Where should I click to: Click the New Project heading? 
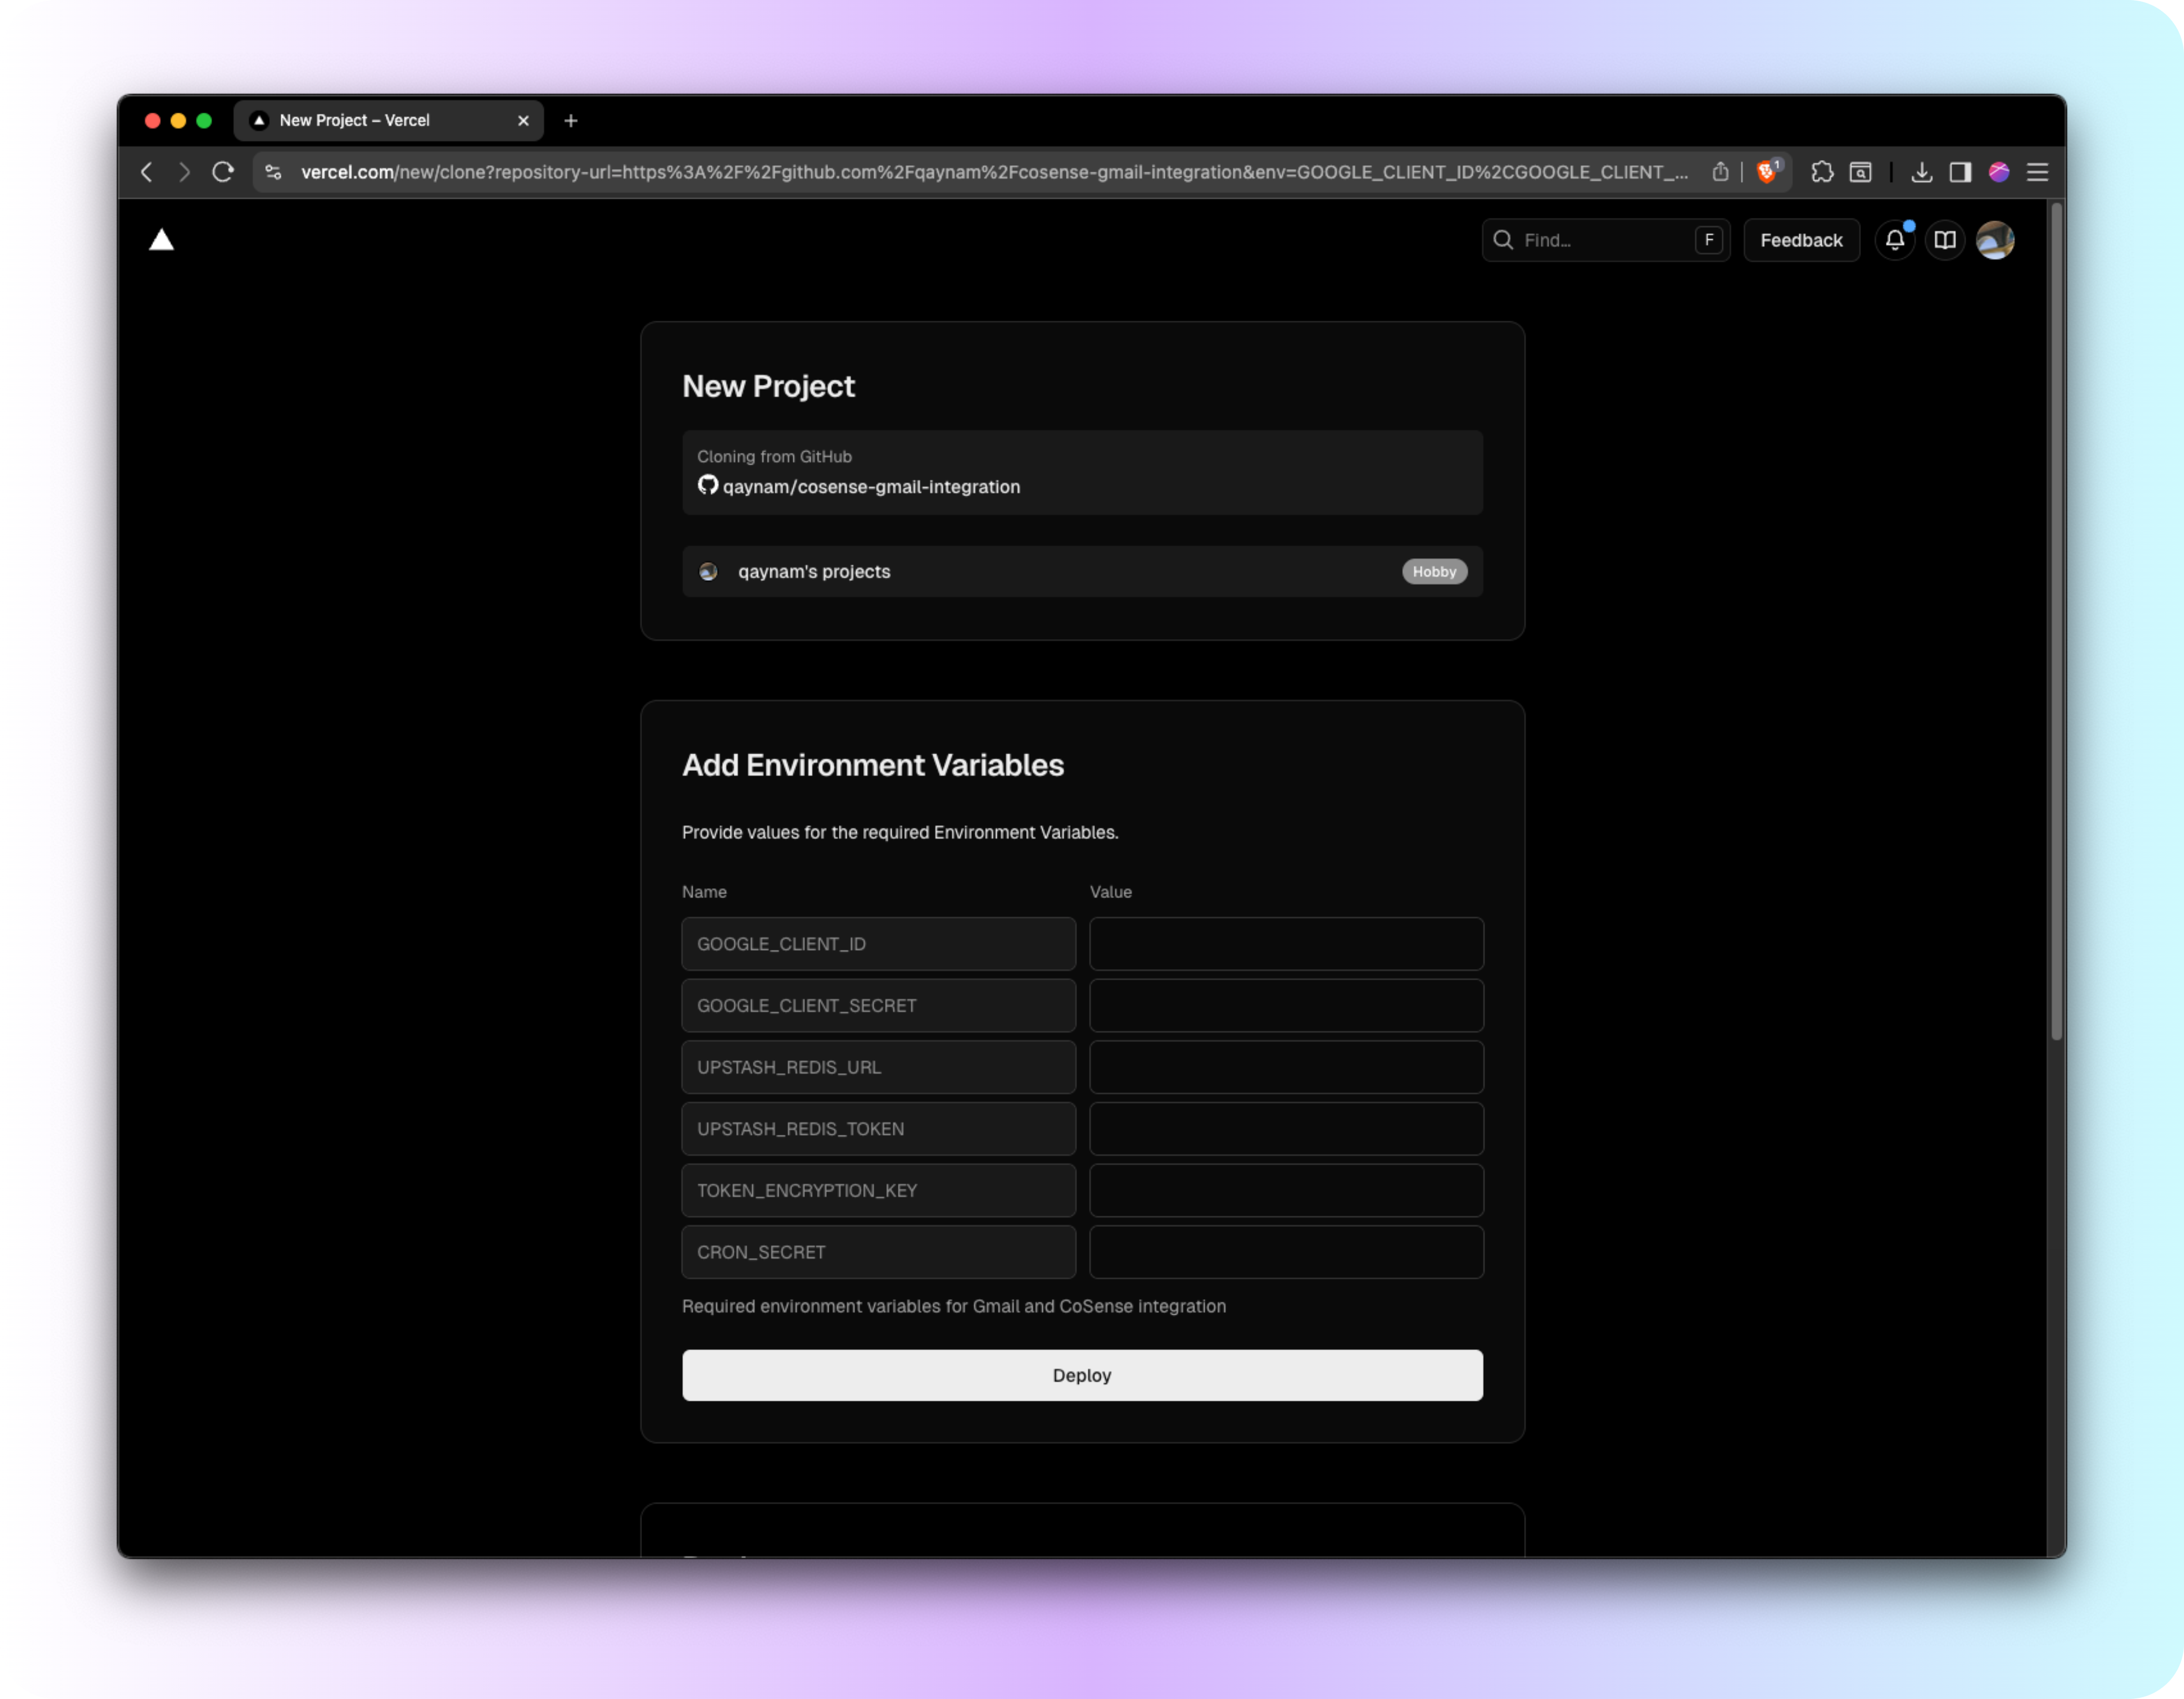point(768,386)
